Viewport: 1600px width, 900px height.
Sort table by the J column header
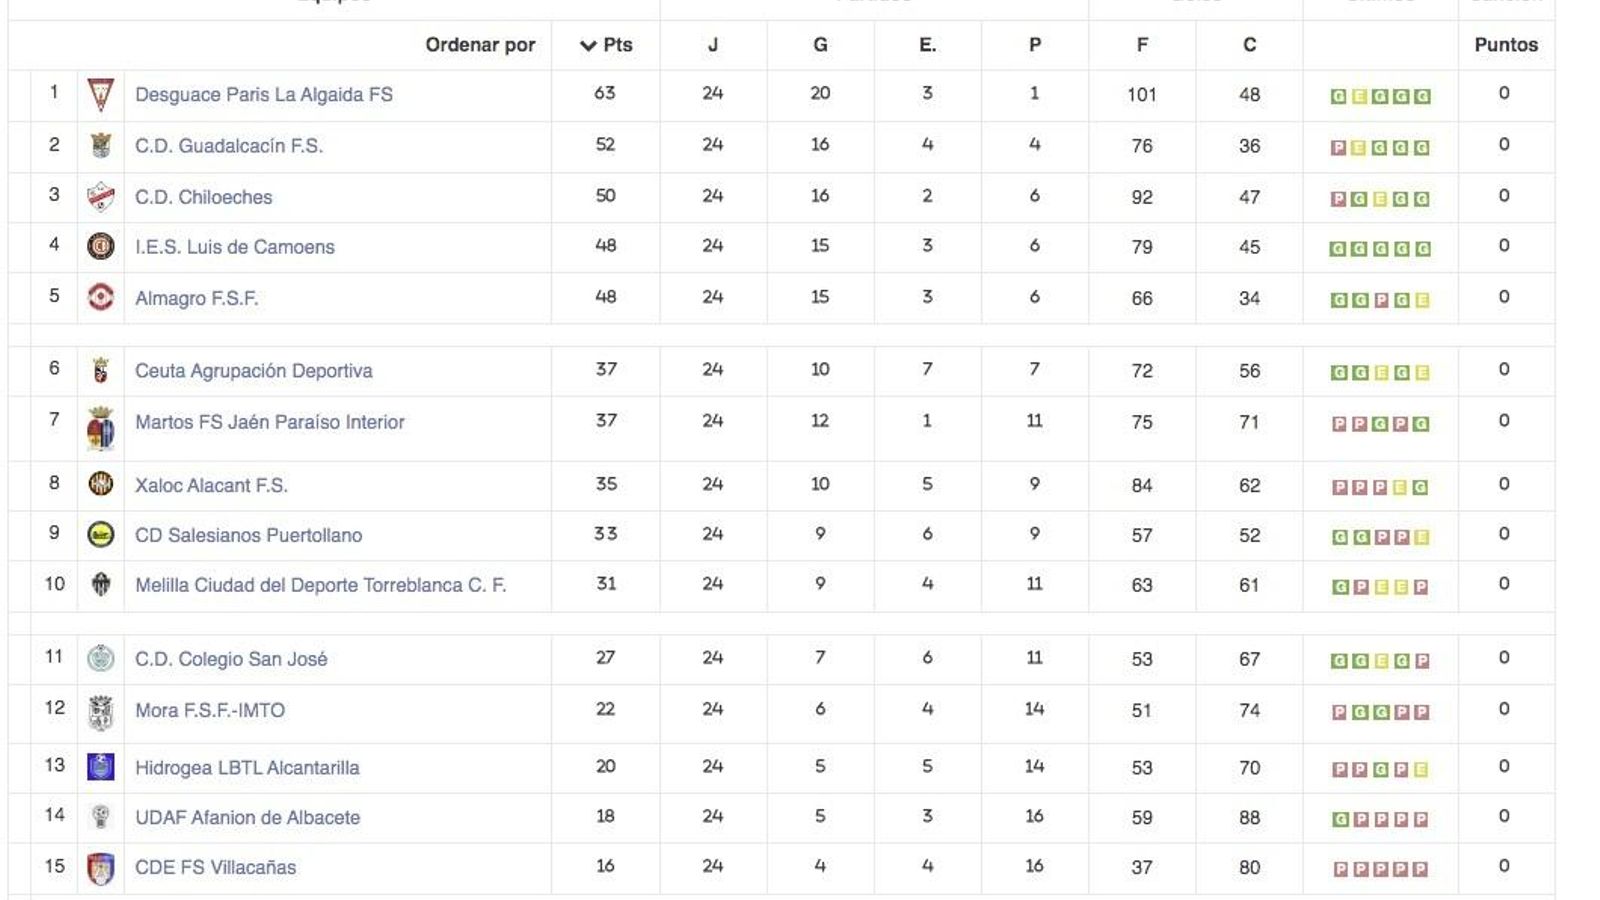pyautogui.click(x=712, y=44)
